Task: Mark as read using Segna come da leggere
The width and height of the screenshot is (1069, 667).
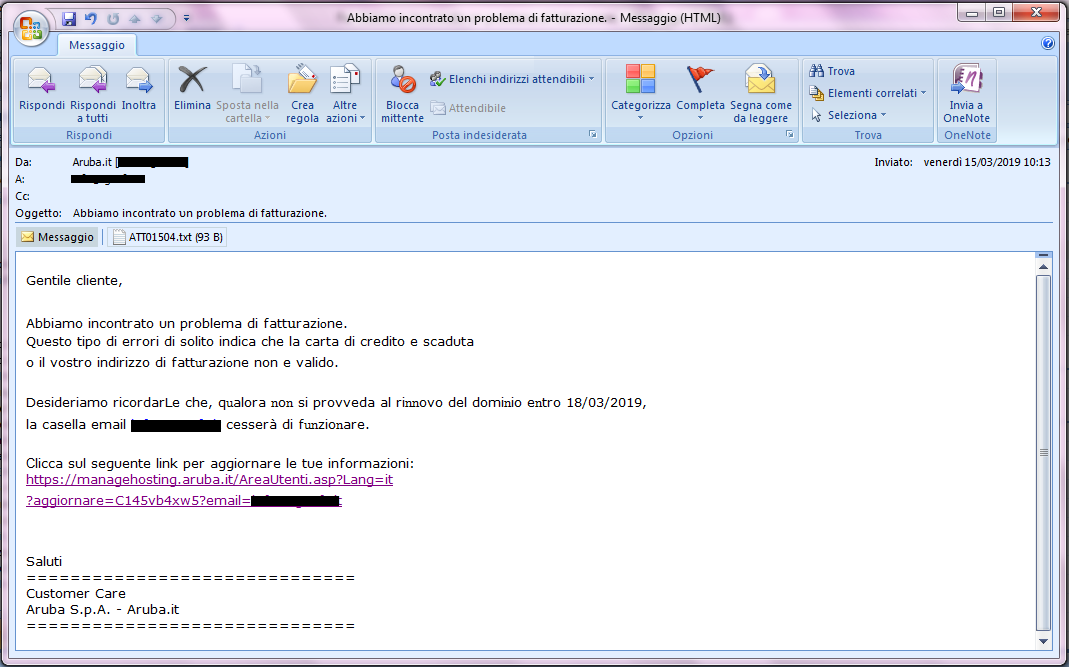Action: click(761, 93)
